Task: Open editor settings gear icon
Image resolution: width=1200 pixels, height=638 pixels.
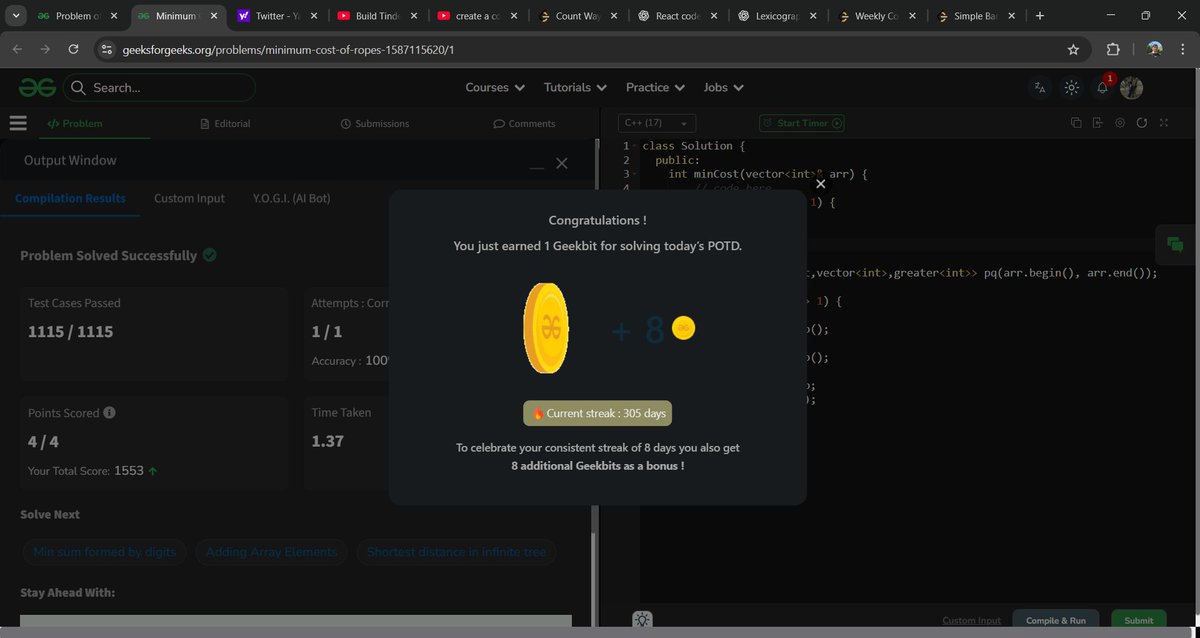Action: point(1119,123)
